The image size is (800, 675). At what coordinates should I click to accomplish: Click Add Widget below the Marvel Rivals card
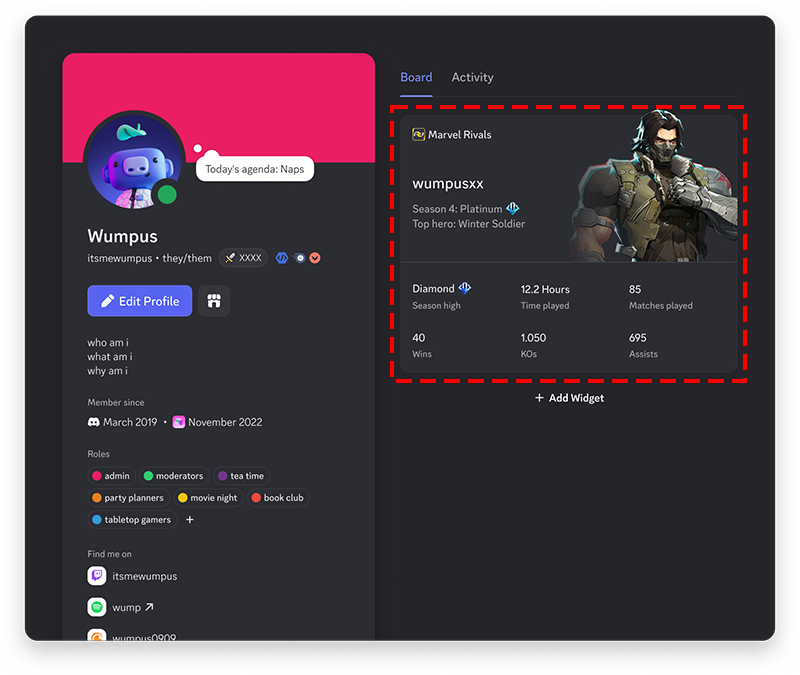click(568, 398)
